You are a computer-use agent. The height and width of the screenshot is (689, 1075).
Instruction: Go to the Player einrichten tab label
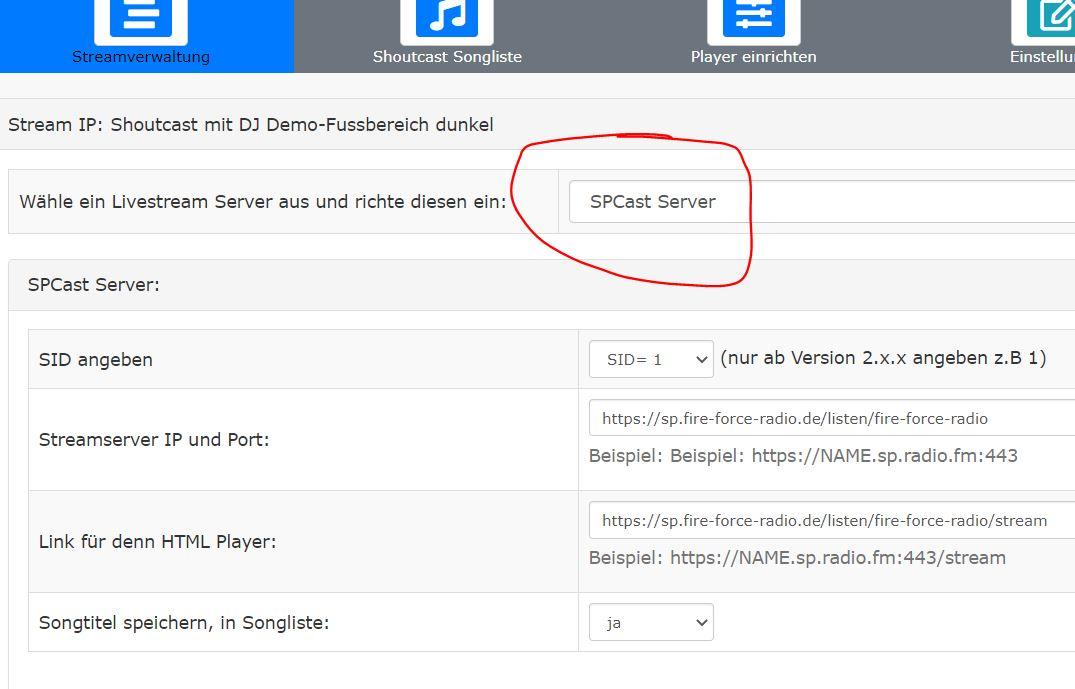pos(753,57)
